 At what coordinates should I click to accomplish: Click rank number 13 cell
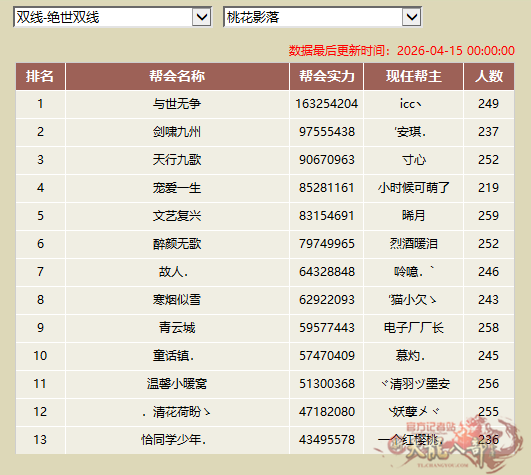click(40, 440)
